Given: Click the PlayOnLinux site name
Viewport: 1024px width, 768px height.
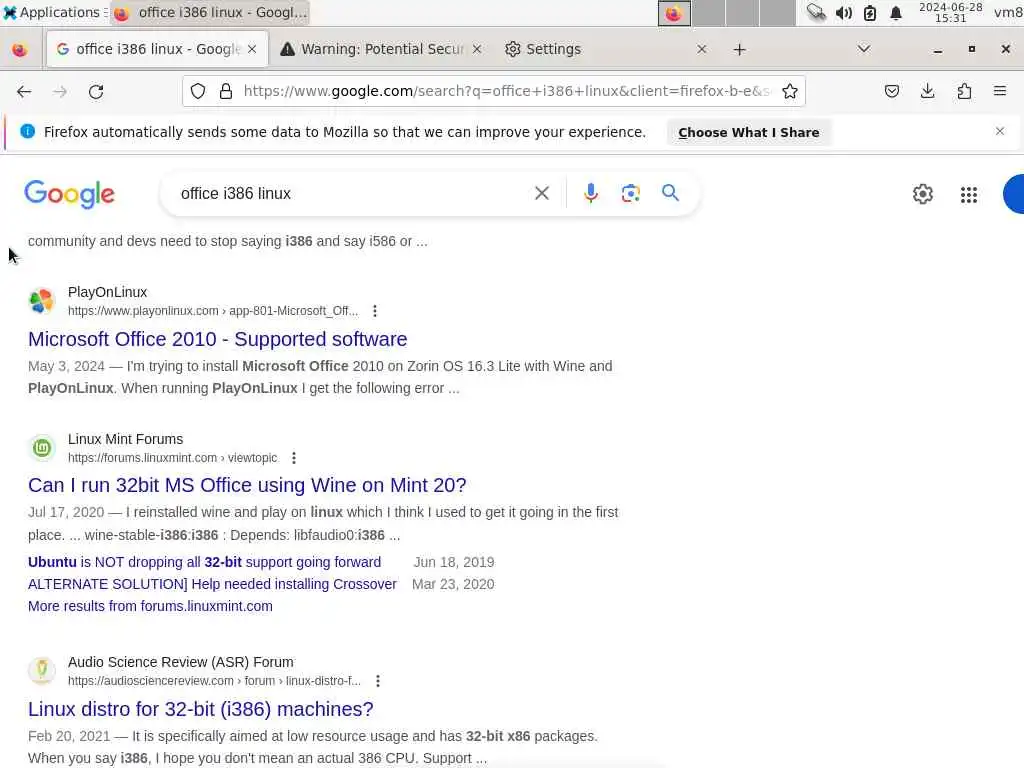Looking at the screenshot, I should 107,292.
